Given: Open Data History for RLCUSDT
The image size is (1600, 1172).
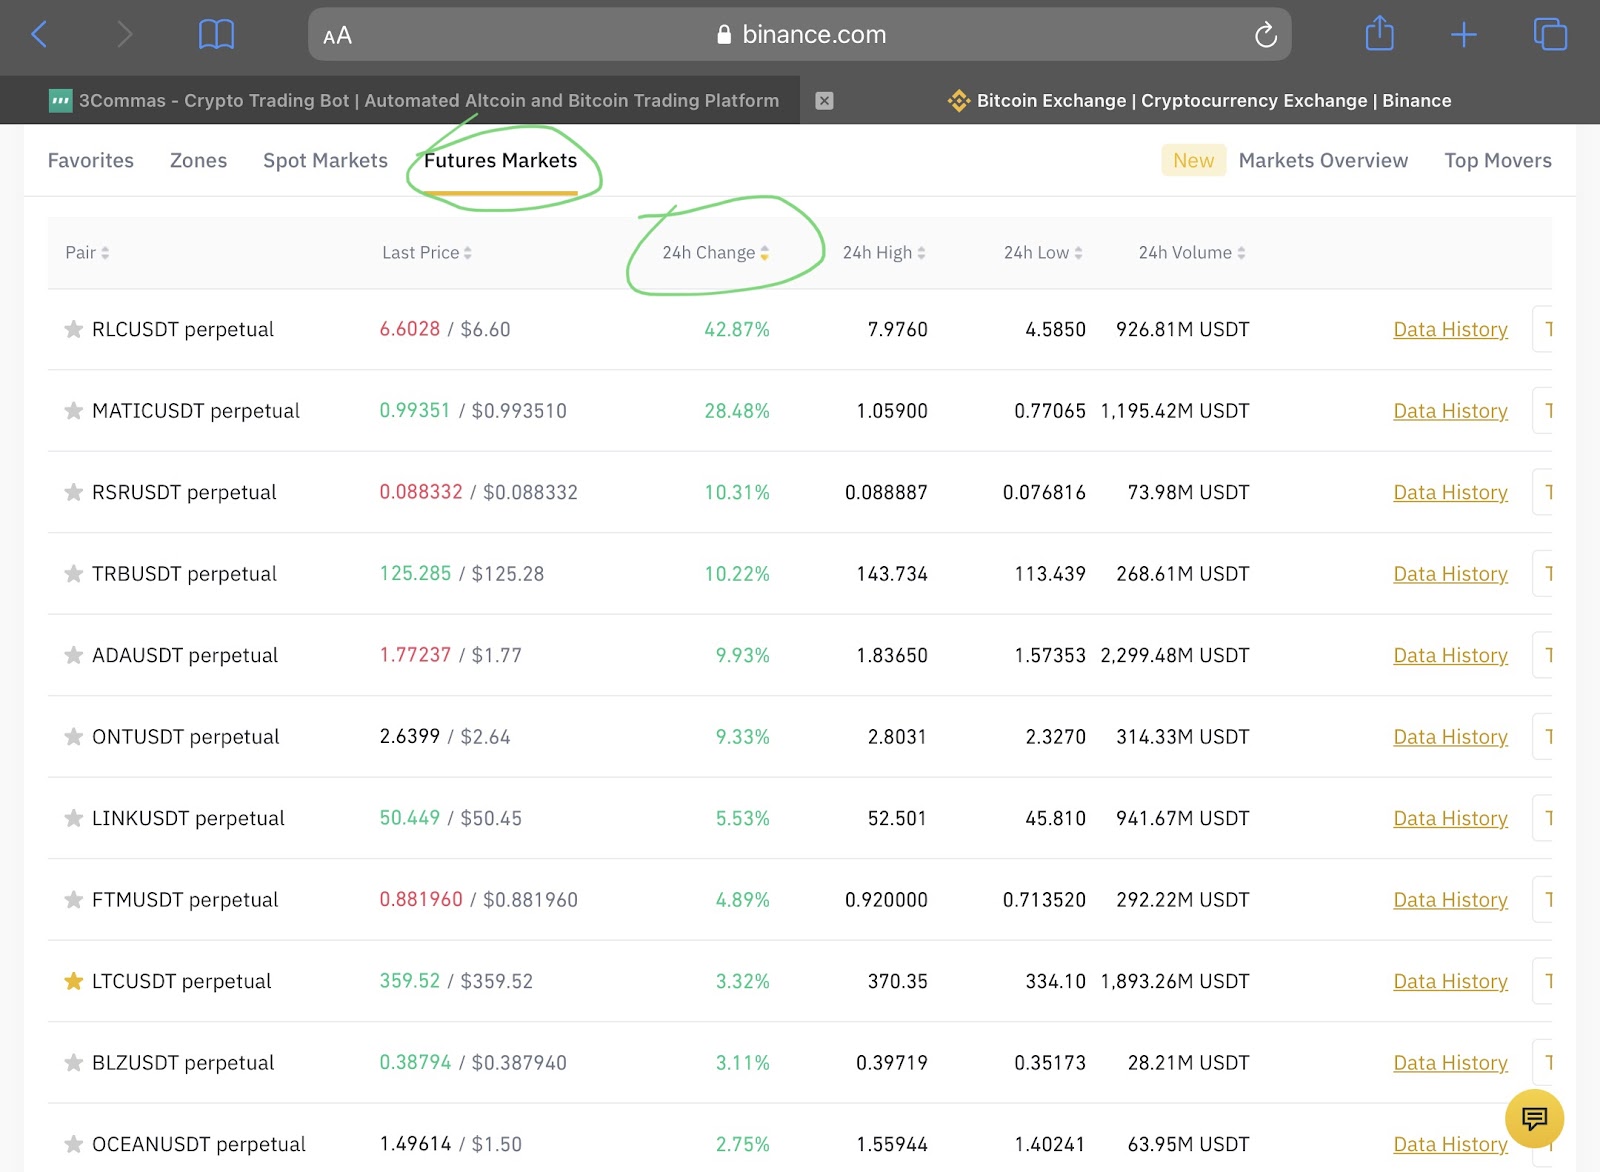Looking at the screenshot, I should click(x=1450, y=329).
